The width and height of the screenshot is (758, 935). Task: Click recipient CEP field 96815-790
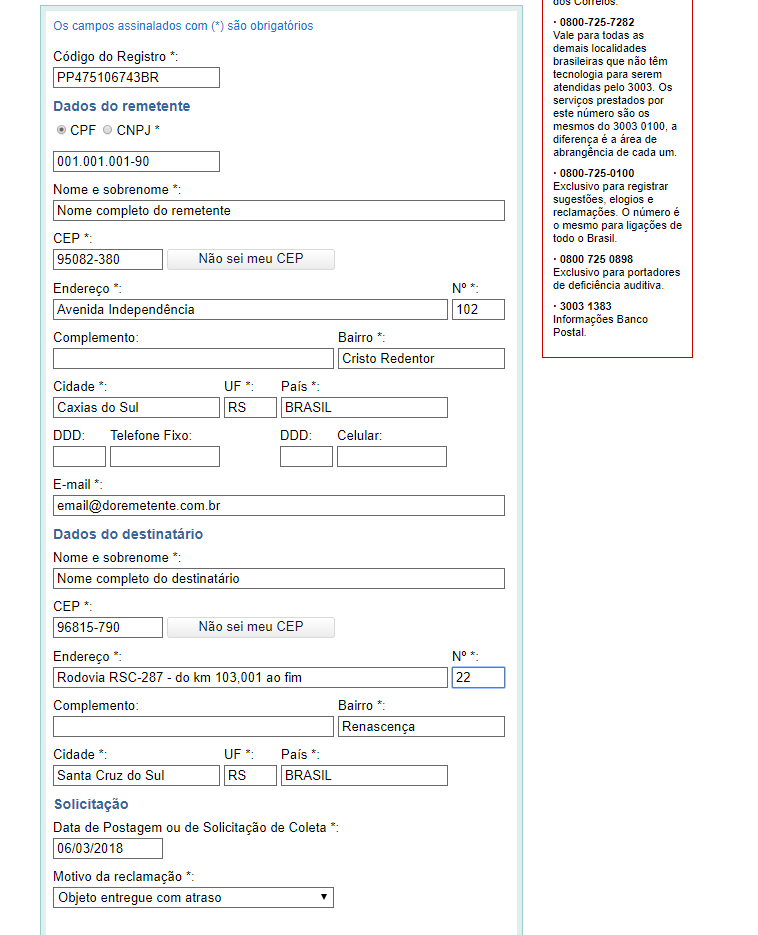[x=107, y=627]
